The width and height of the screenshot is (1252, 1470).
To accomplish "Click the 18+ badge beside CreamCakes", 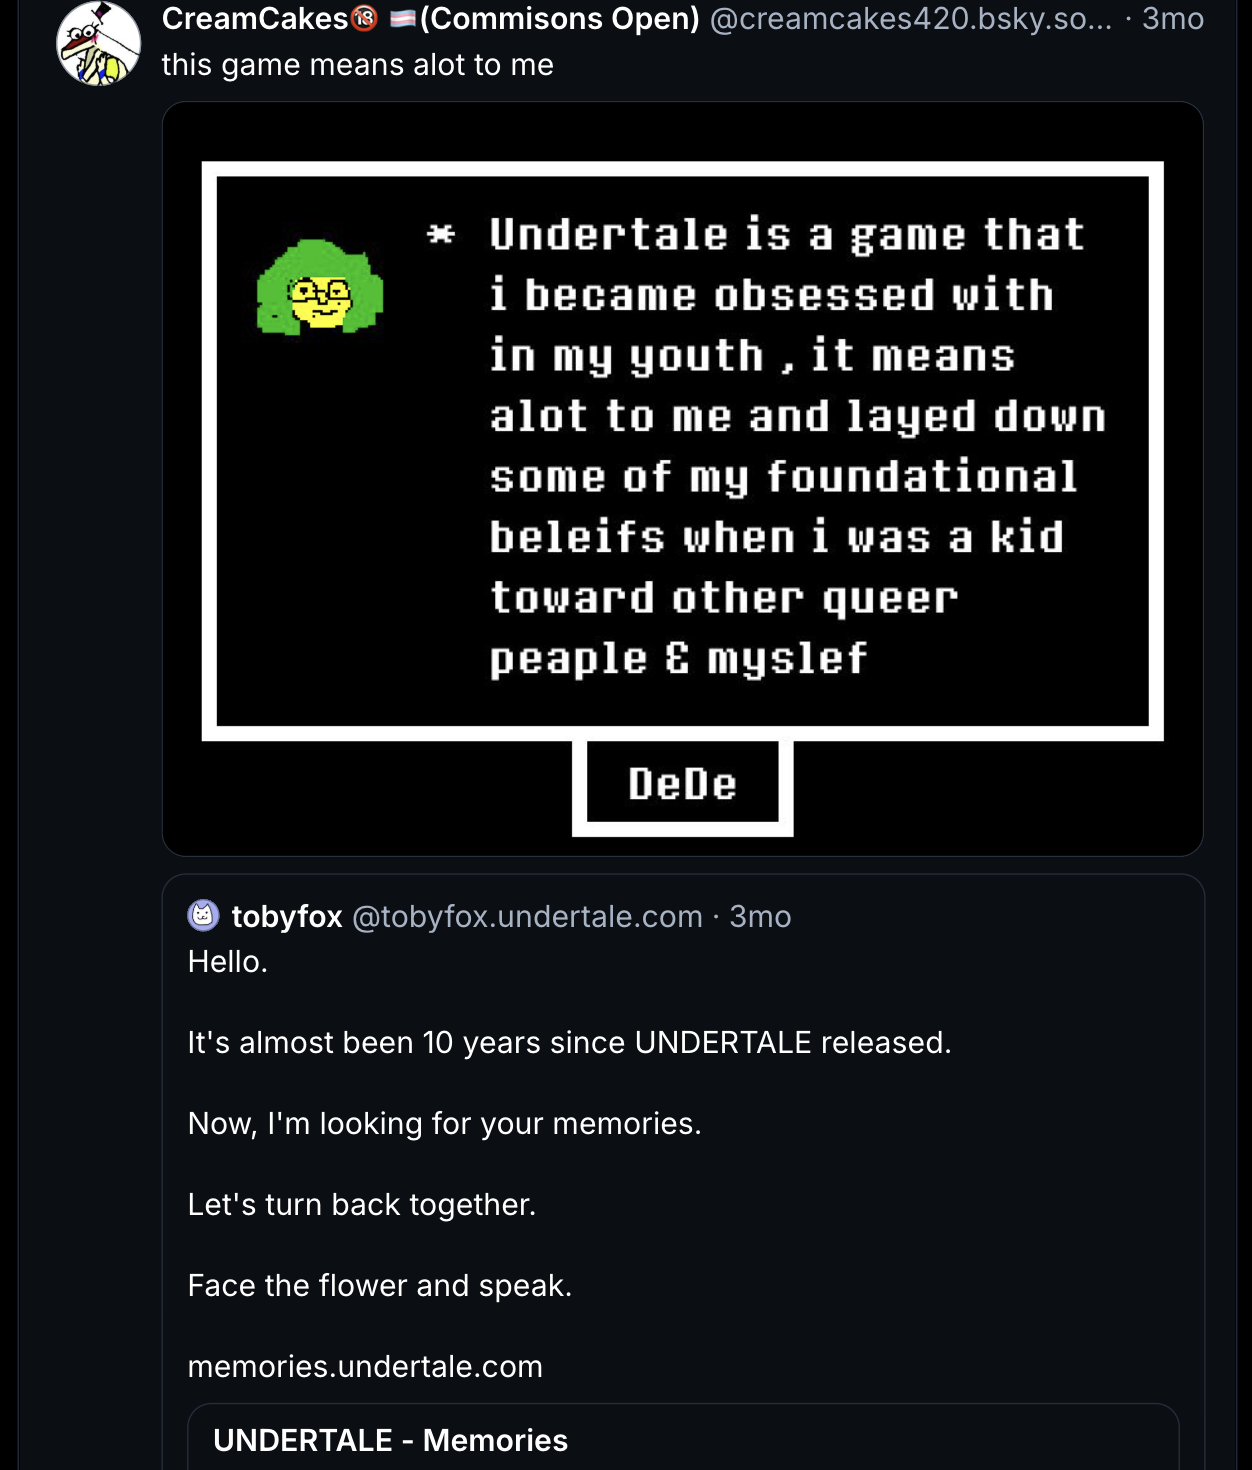I will click(x=365, y=18).
